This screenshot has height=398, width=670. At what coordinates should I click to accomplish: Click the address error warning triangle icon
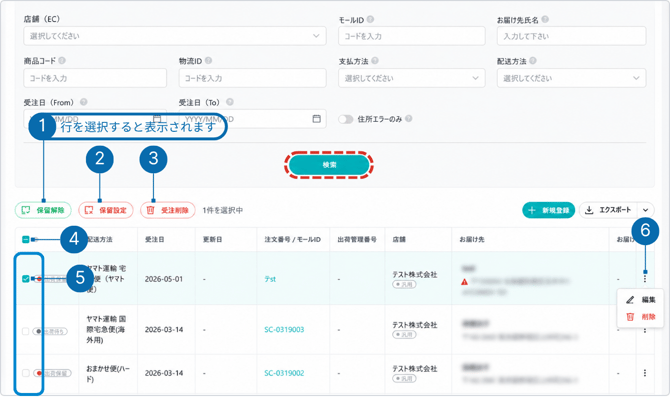pyautogui.click(x=464, y=282)
